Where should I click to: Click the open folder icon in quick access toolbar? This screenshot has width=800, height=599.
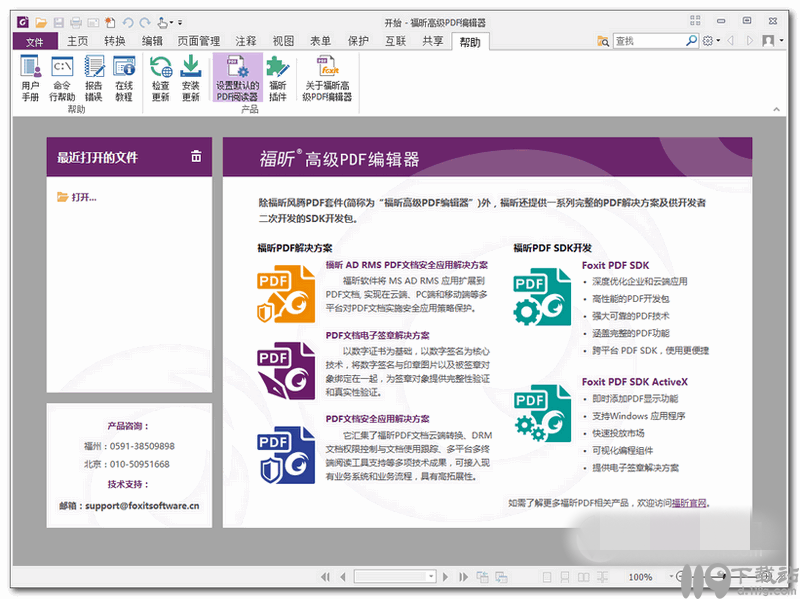(41, 22)
